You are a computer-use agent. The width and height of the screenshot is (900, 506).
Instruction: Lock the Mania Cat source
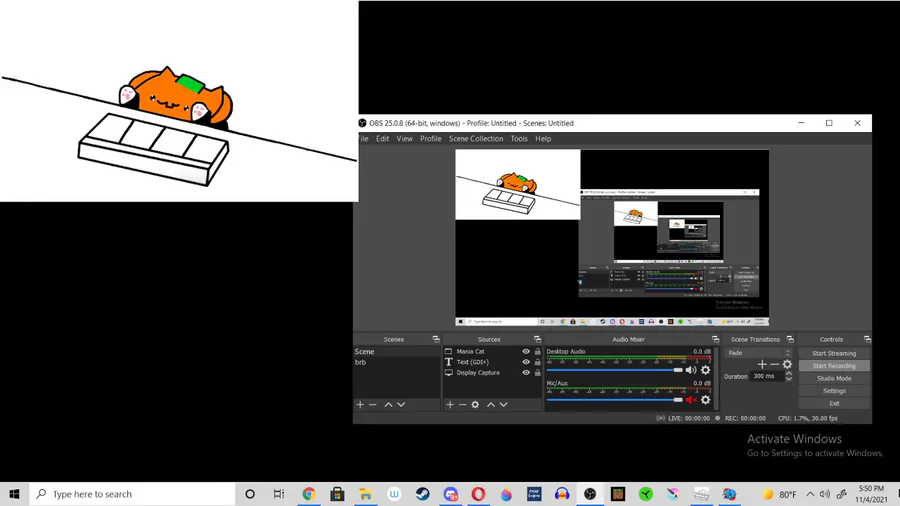538,352
